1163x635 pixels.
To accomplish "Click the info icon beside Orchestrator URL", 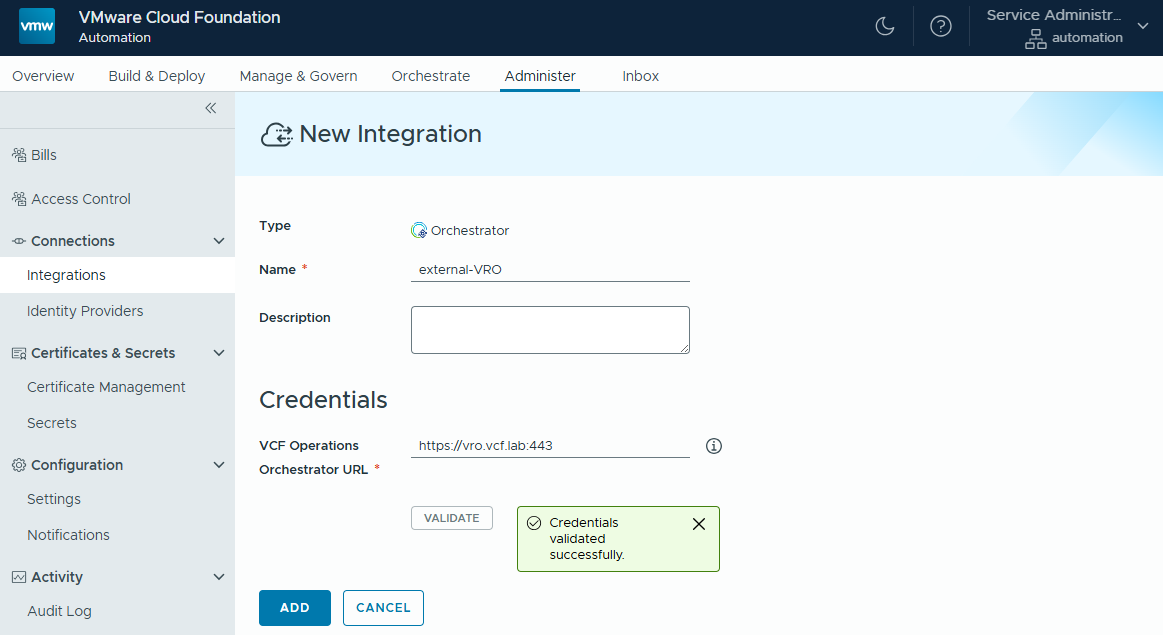I will (714, 446).
